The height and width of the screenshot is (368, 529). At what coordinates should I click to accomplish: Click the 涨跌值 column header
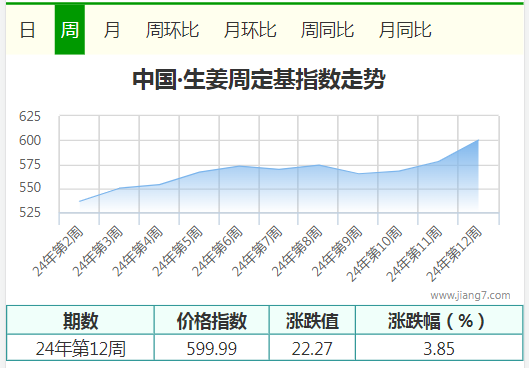(x=312, y=320)
